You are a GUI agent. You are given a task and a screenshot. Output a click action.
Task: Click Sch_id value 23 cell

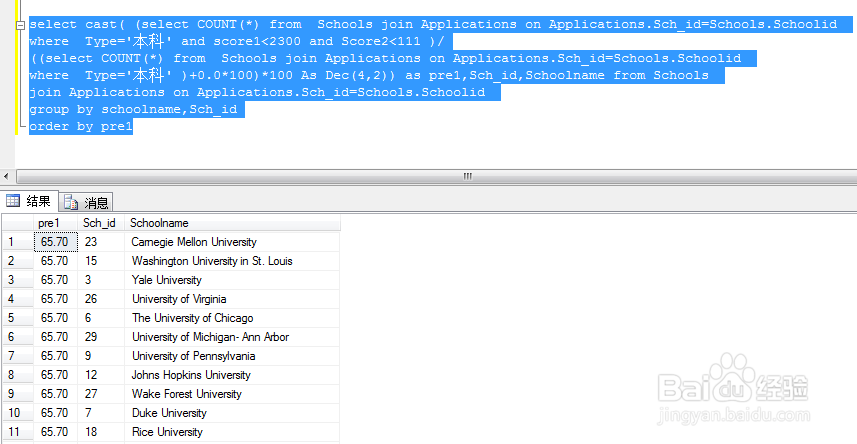pyautogui.click(x=101, y=242)
